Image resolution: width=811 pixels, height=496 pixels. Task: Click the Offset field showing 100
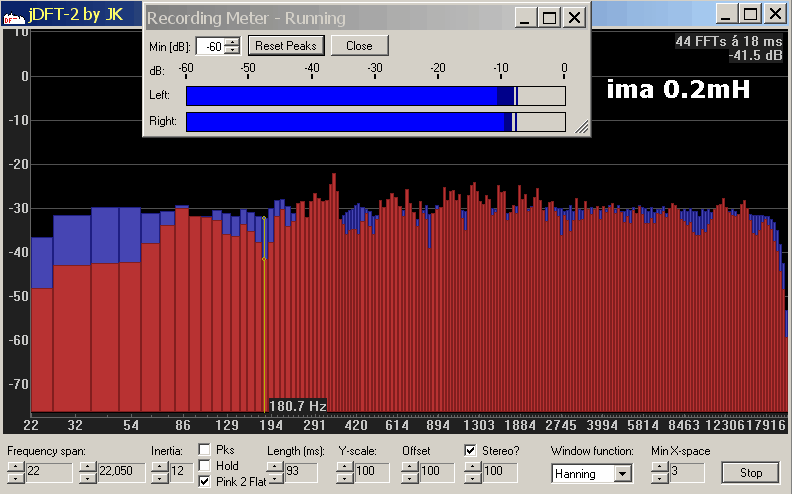point(436,472)
